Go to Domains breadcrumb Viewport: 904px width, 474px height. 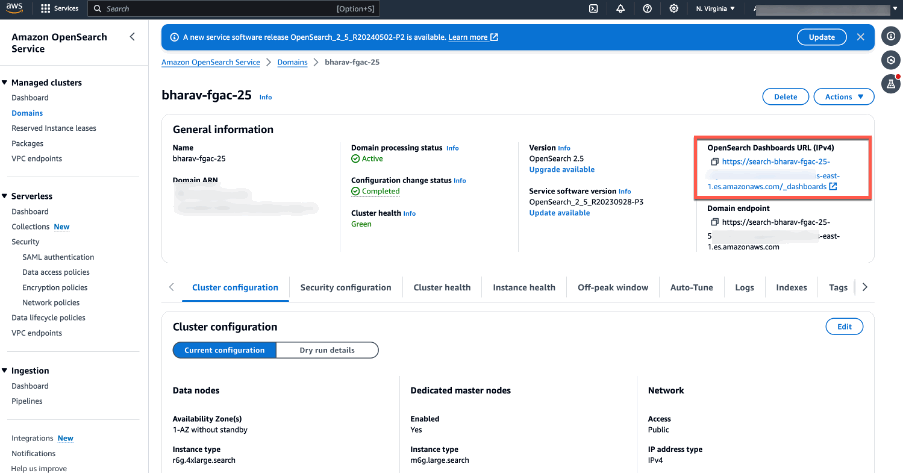click(292, 62)
